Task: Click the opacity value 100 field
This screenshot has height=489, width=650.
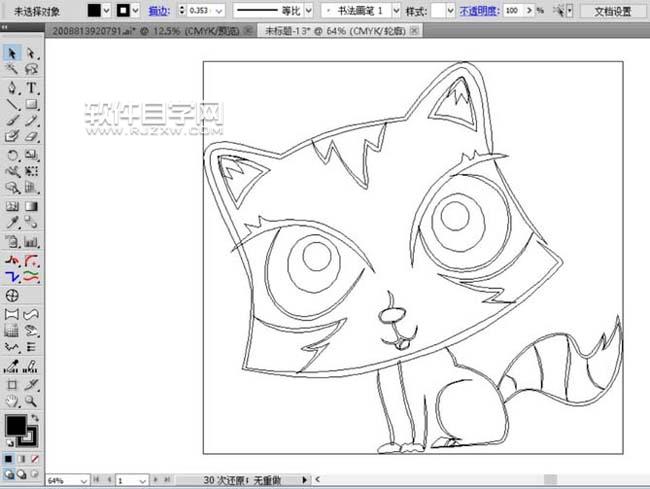Action: (x=514, y=10)
